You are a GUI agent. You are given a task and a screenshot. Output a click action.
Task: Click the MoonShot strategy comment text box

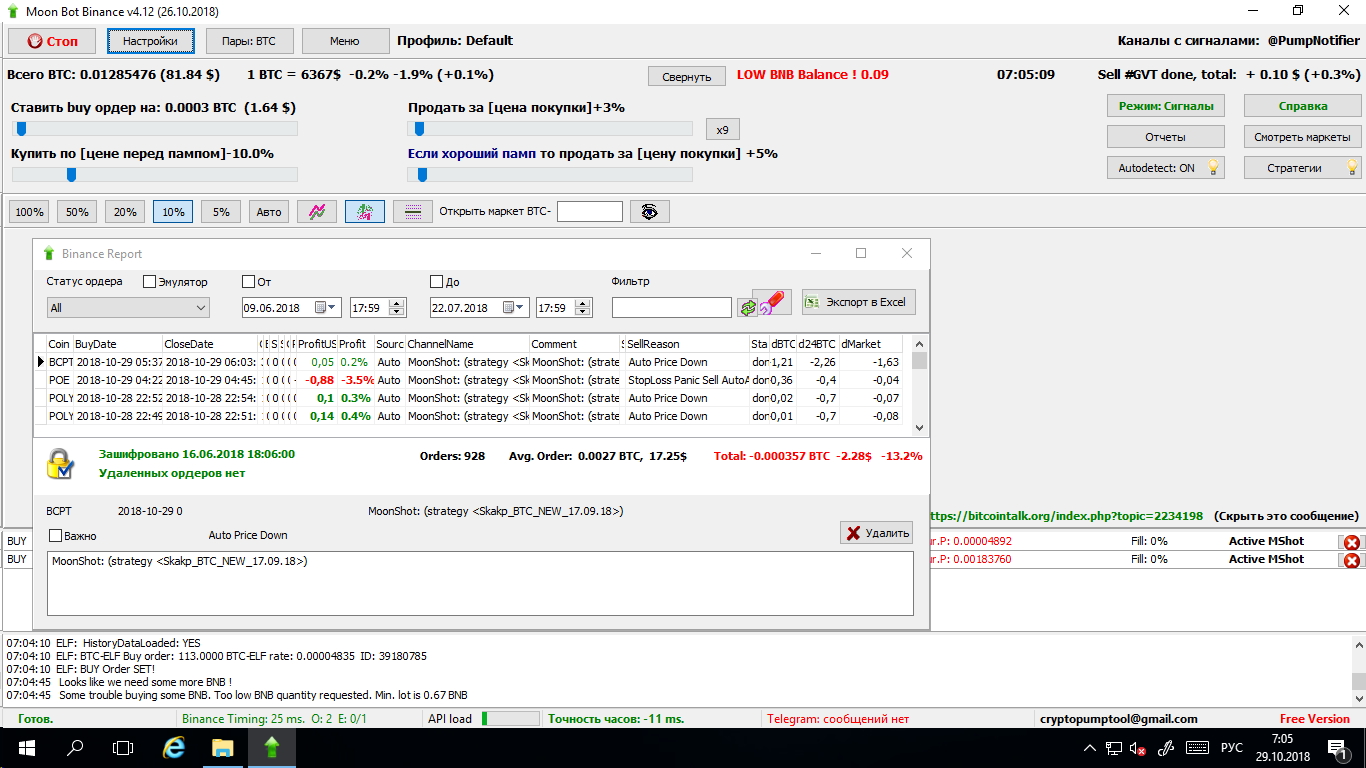480,583
